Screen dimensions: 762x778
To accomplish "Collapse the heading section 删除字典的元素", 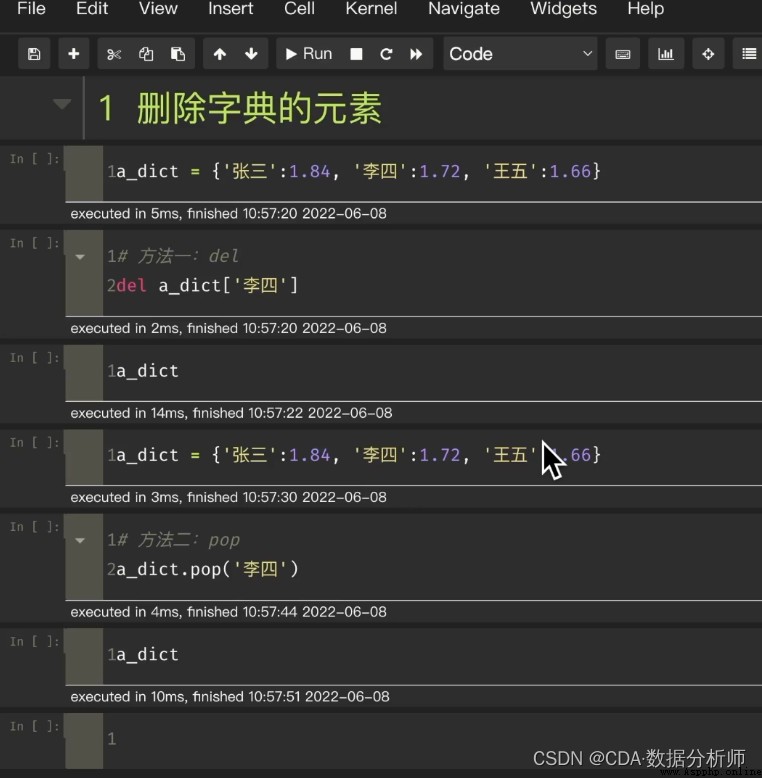I will [62, 104].
